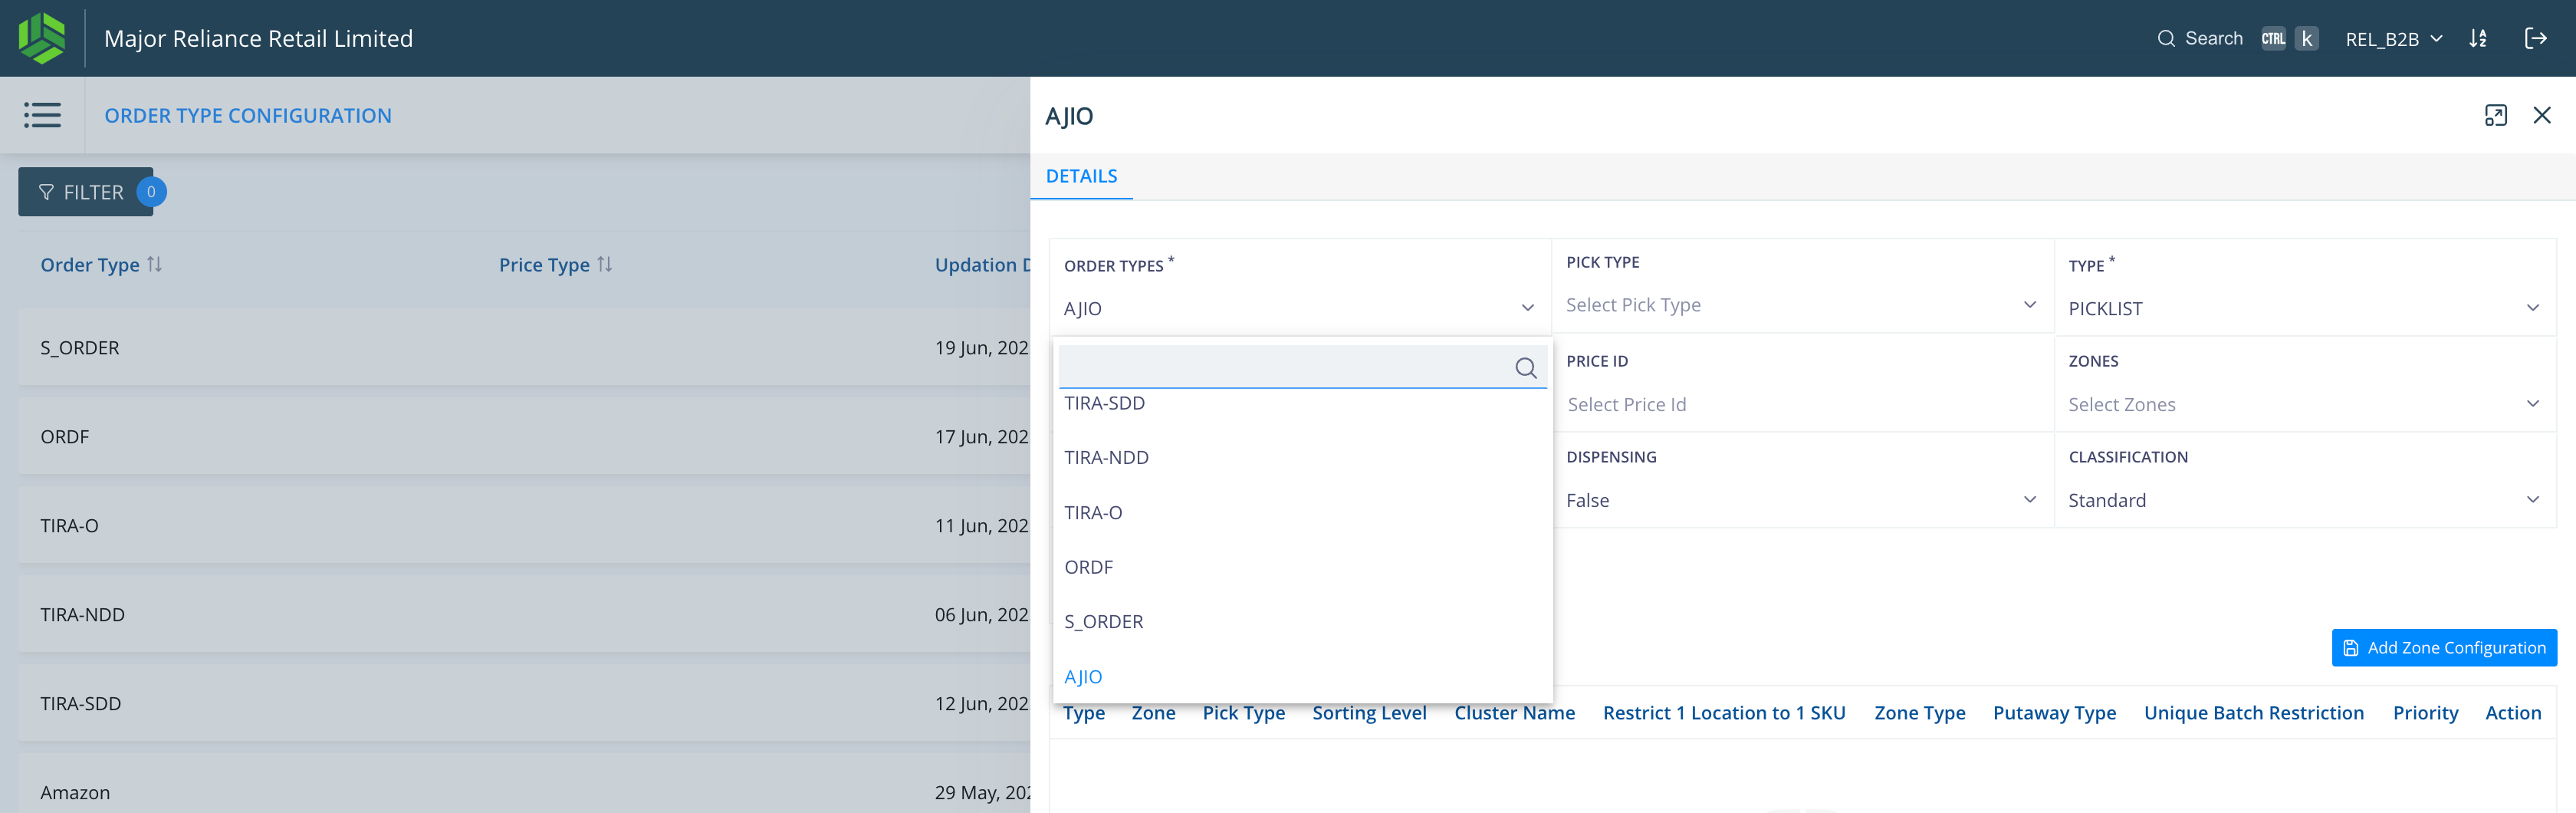
Task: Click the search magnifier icon in header
Action: coord(2166,39)
